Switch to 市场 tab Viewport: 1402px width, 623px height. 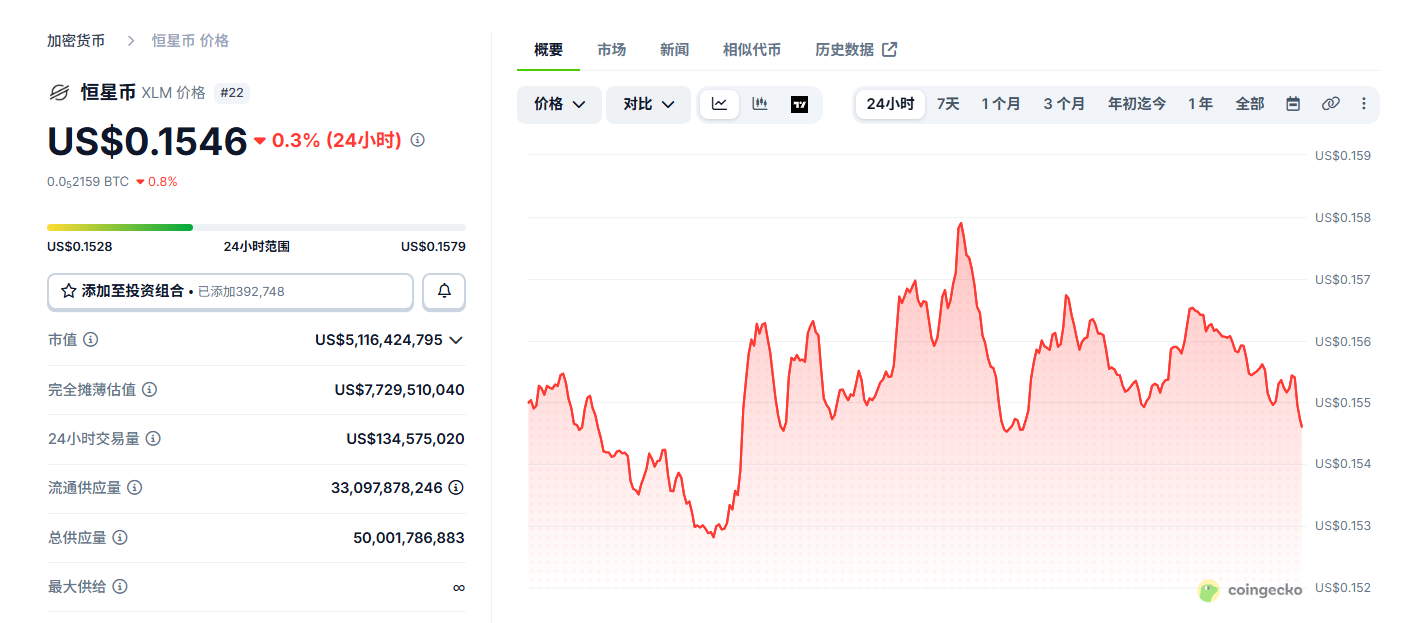[x=611, y=49]
